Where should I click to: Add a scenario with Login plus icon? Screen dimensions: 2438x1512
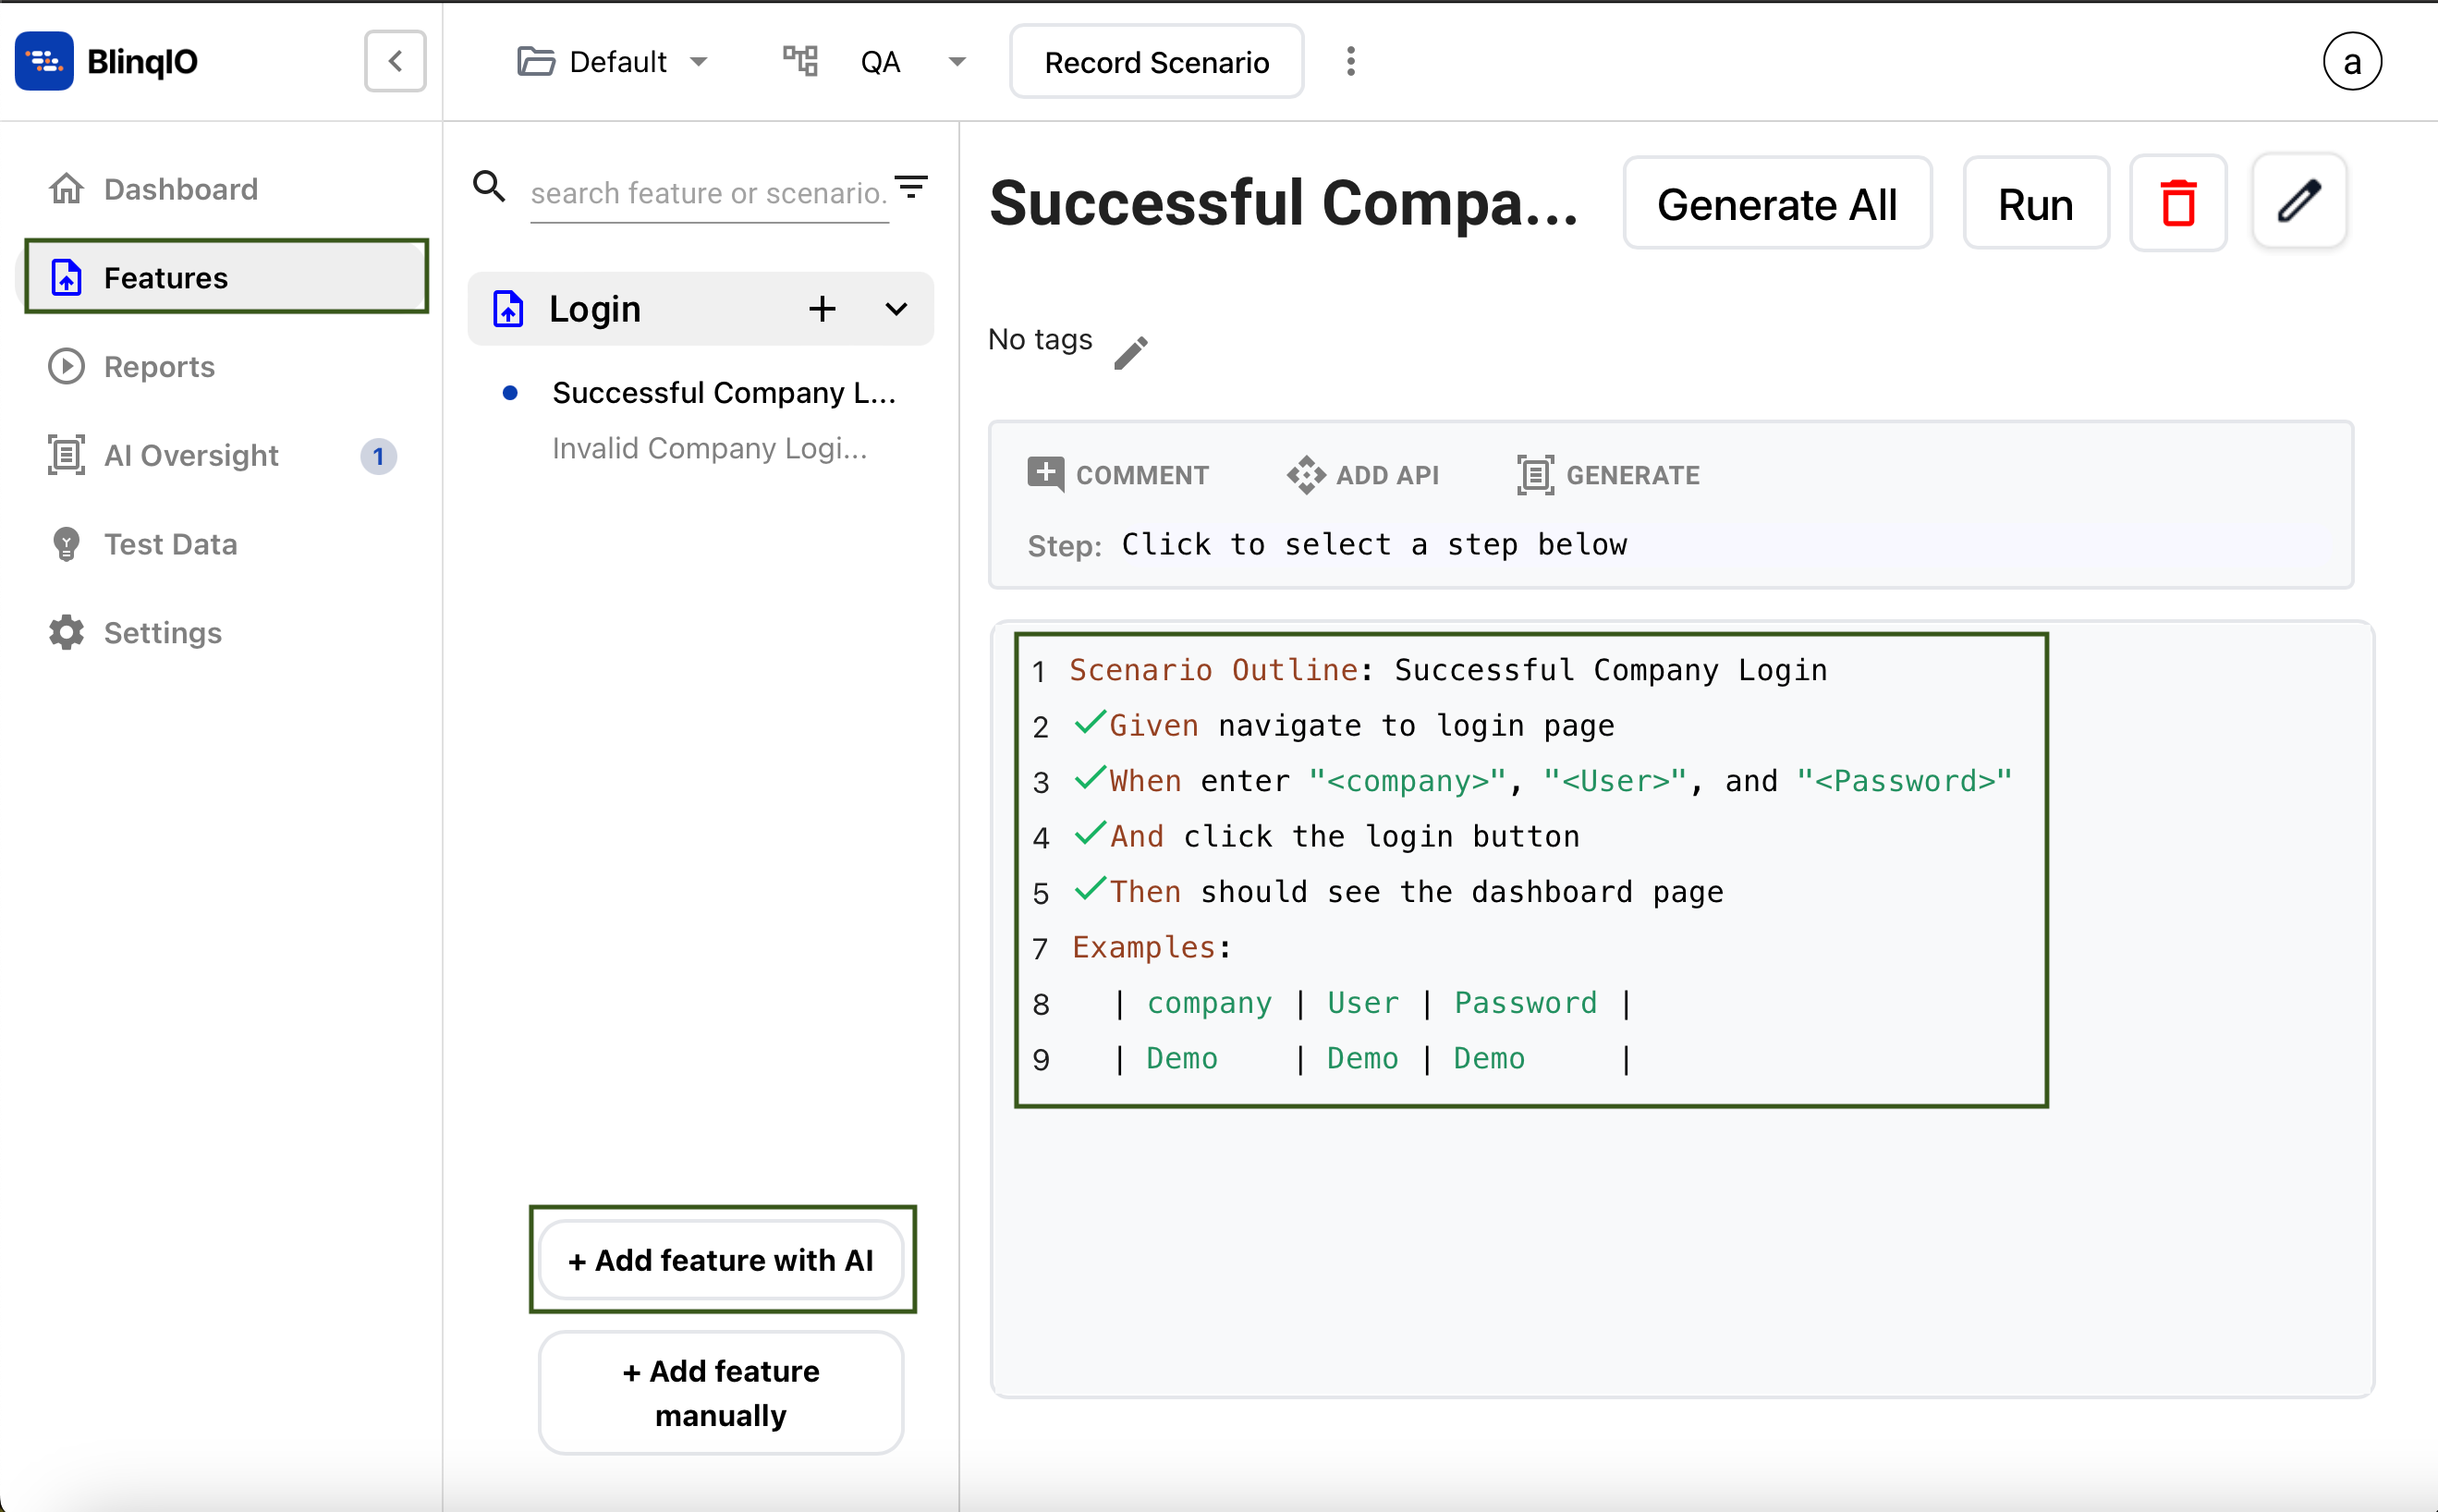[x=822, y=309]
